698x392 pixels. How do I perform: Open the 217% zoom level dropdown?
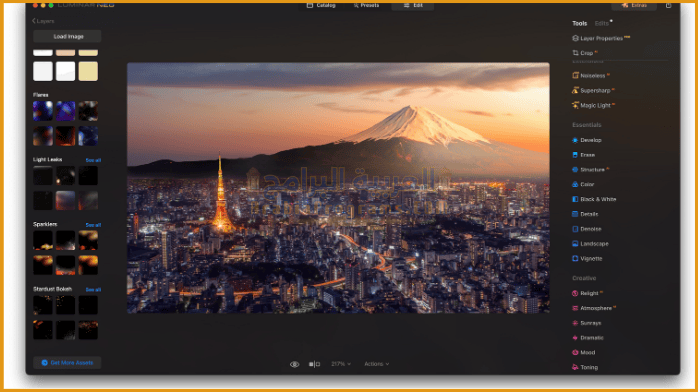point(341,364)
